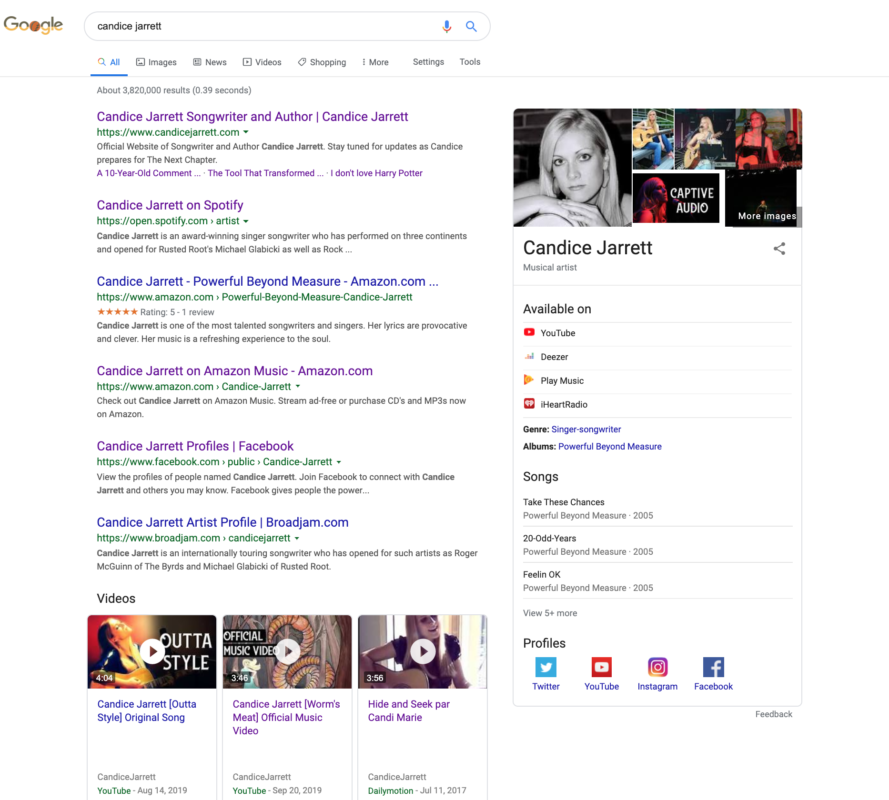
Task: Play the Outta Style original song video
Action: 151,651
